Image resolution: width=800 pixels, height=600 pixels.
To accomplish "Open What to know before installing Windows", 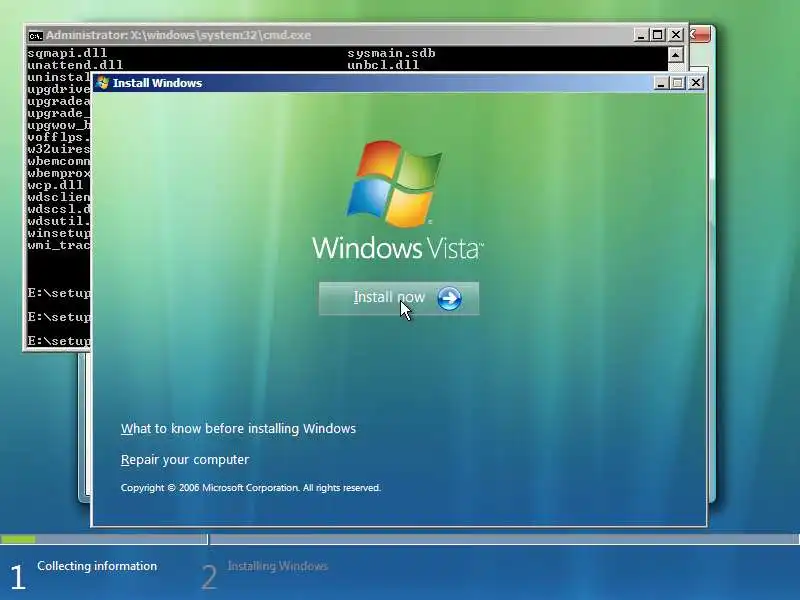I will (x=238, y=428).
